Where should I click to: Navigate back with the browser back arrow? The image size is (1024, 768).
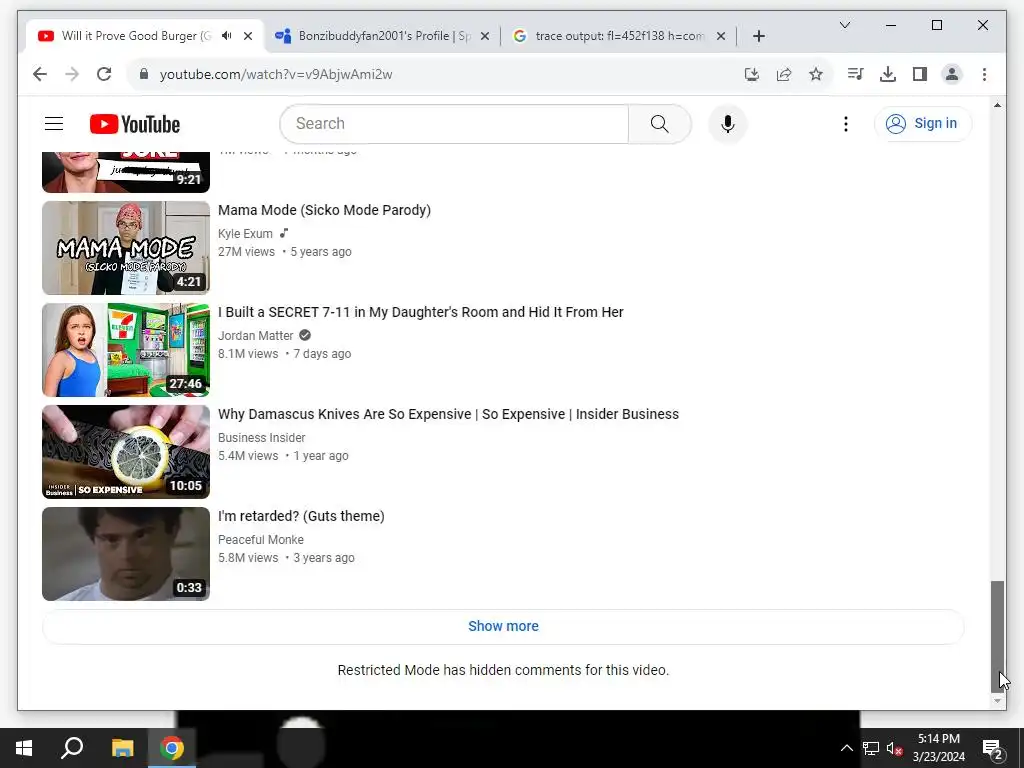40,74
